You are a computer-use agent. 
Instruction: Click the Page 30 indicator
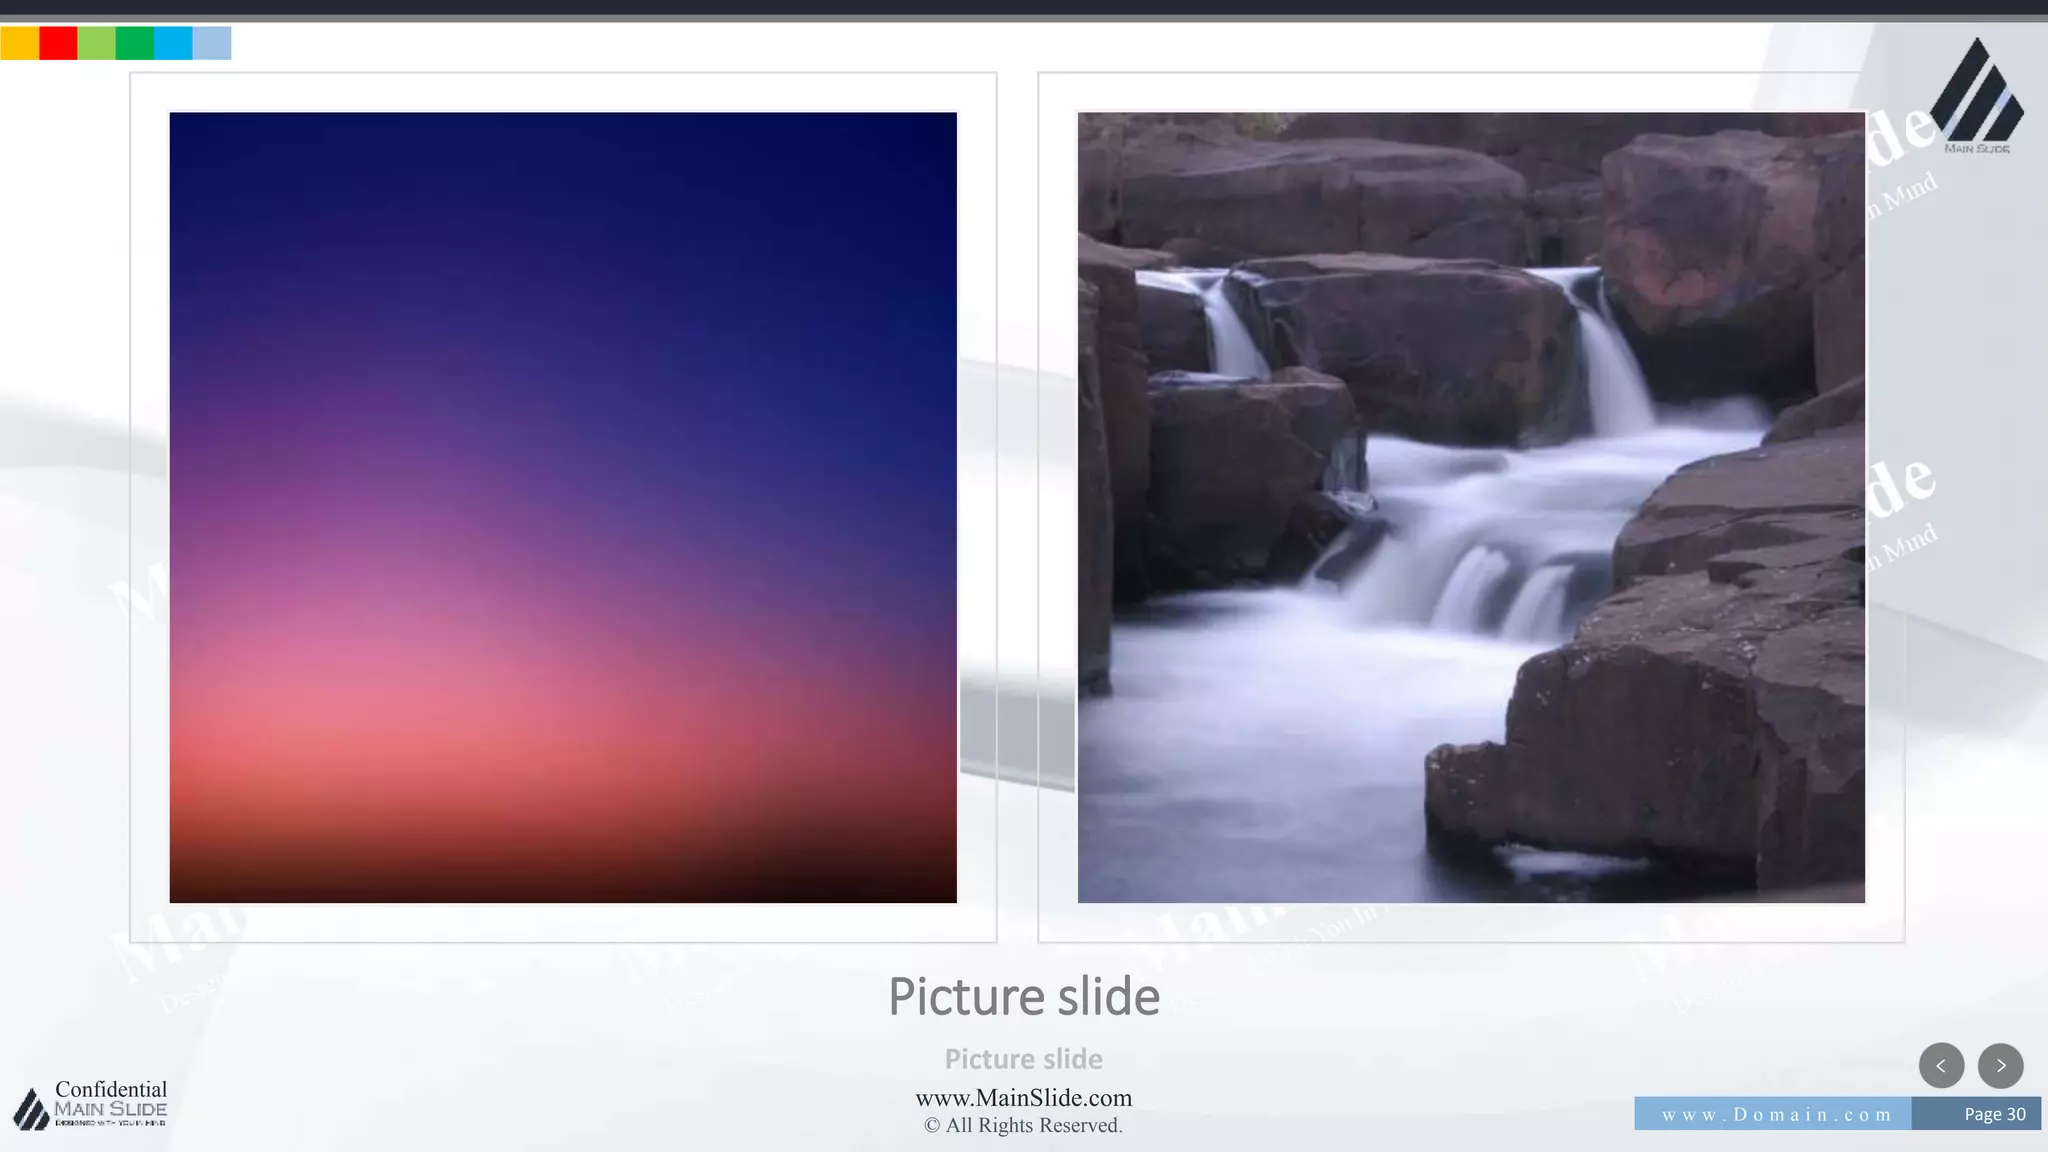1993,1114
